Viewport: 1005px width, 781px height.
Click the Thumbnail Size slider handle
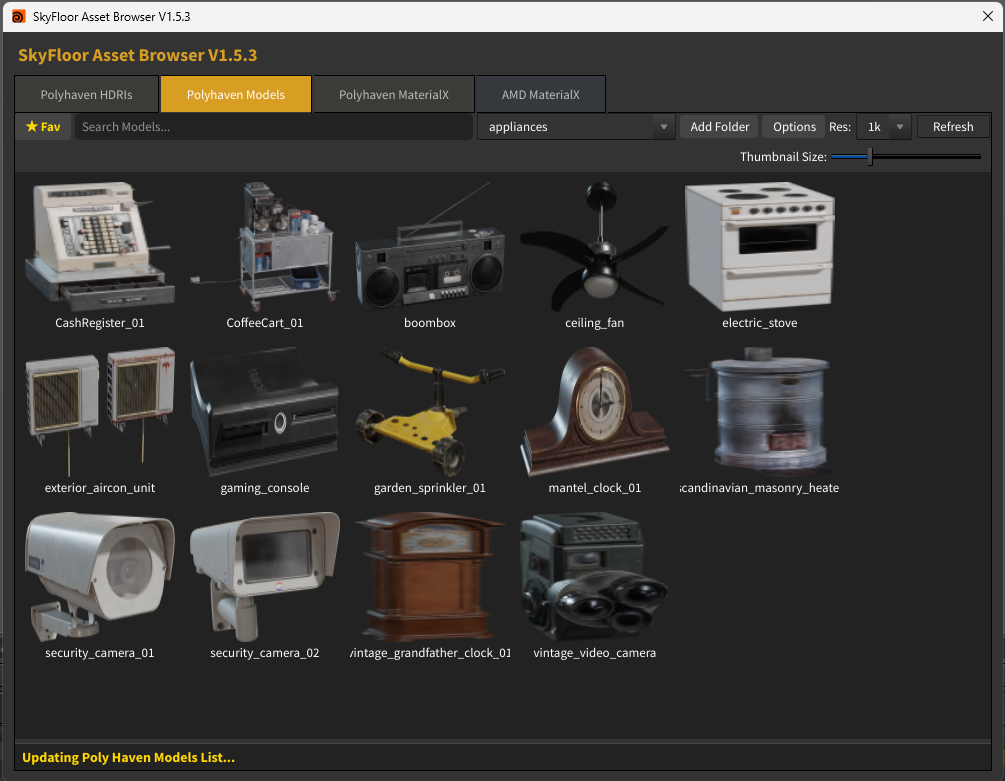[x=870, y=156]
